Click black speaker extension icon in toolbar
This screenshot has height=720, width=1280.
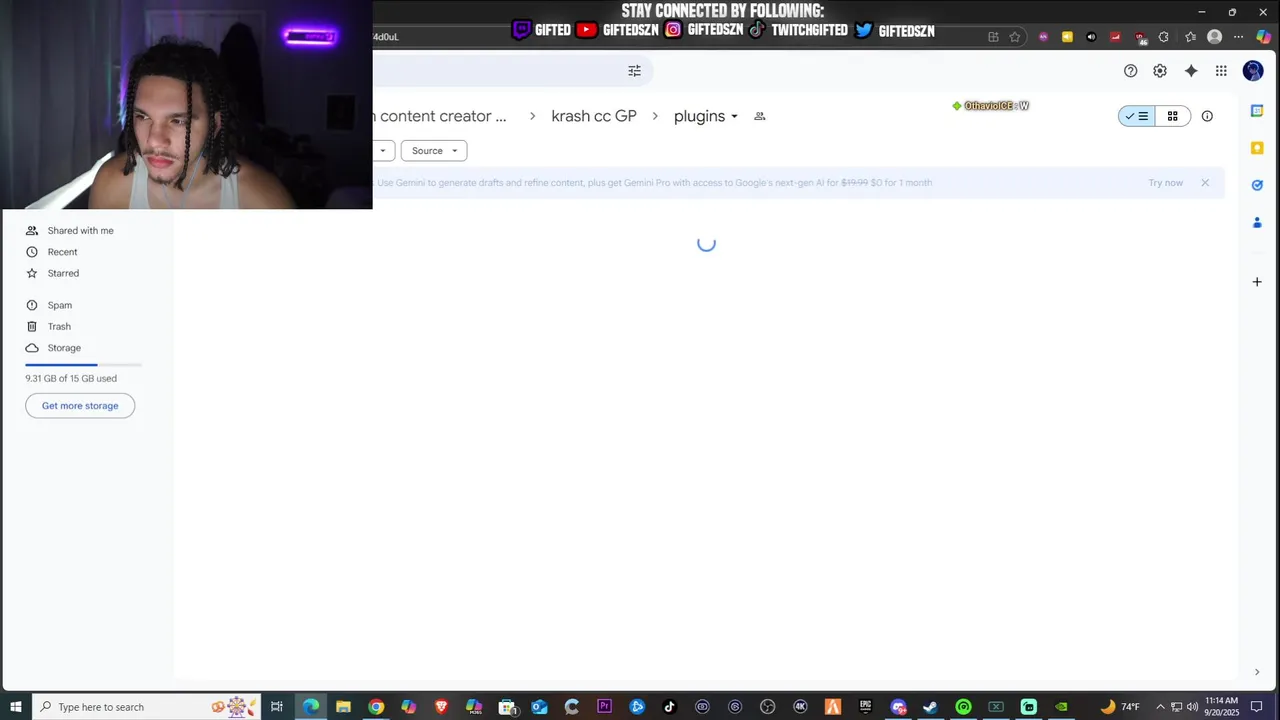(1091, 37)
